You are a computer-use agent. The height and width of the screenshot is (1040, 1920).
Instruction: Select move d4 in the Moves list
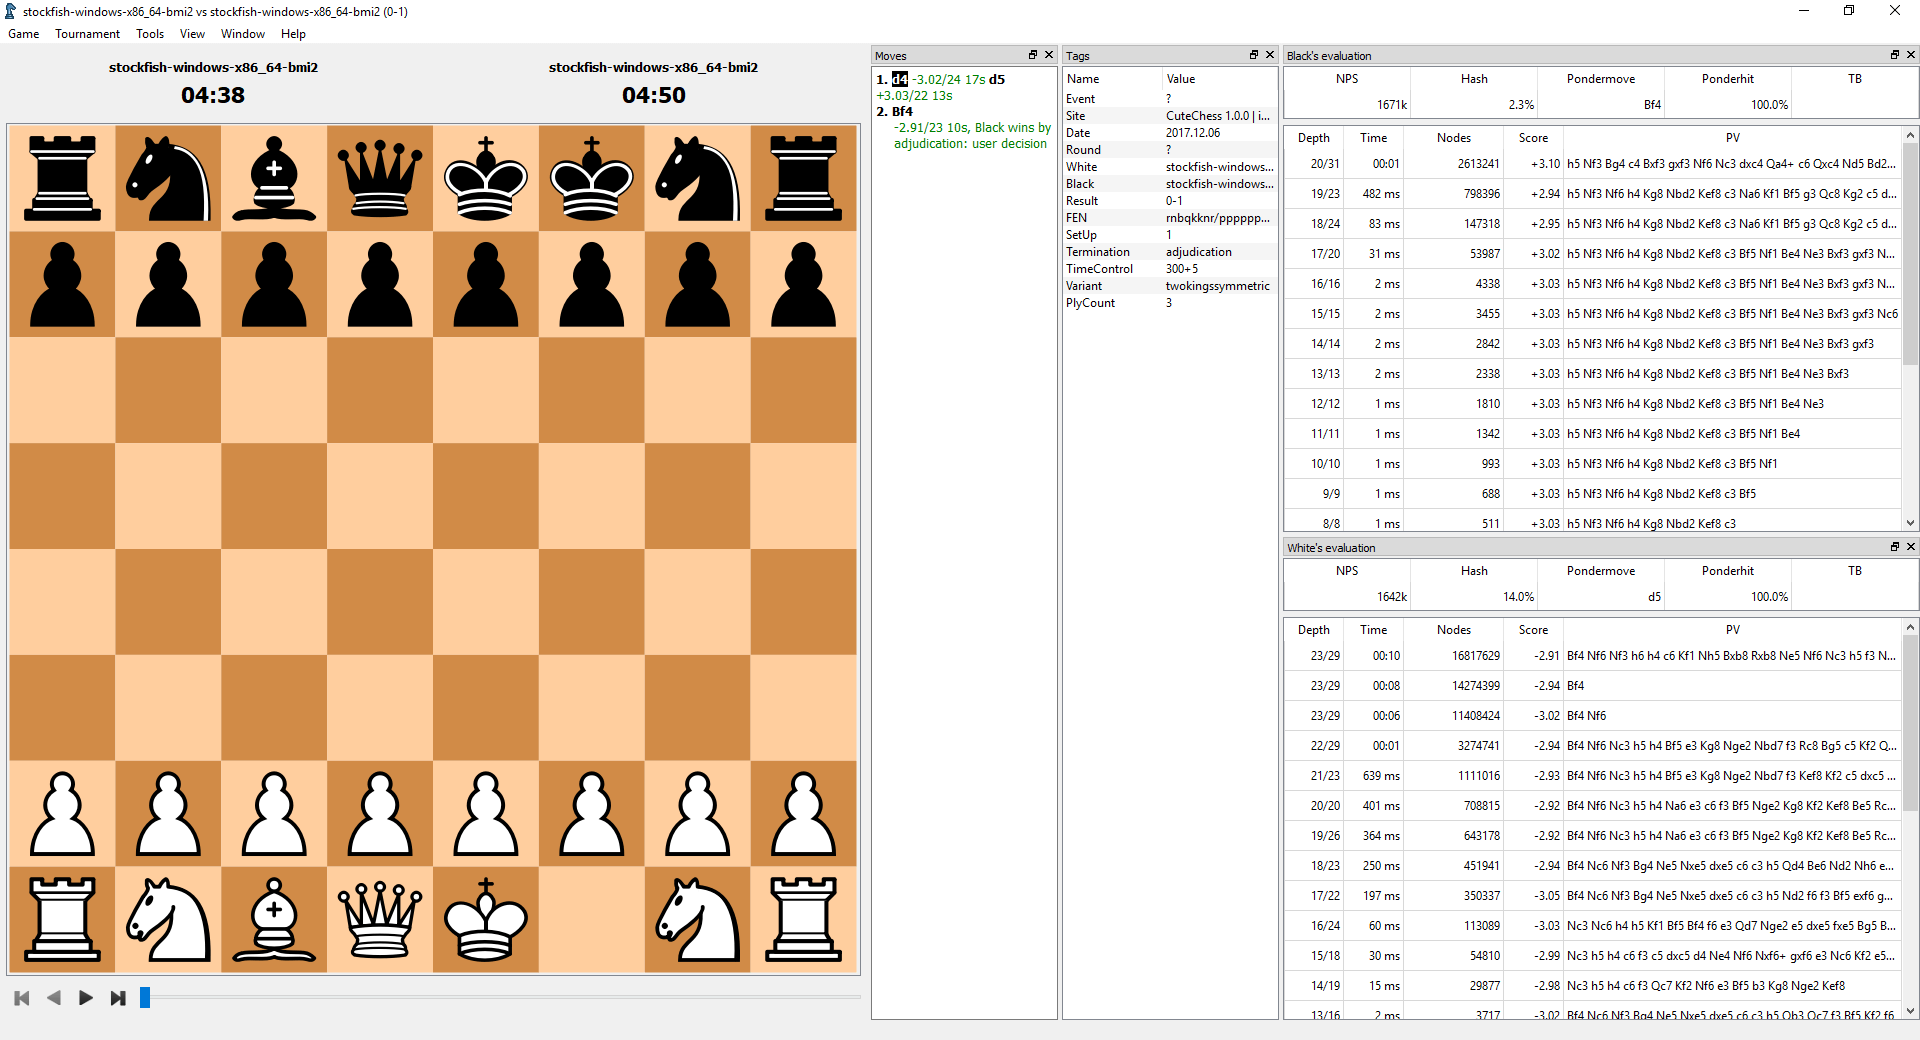click(900, 79)
